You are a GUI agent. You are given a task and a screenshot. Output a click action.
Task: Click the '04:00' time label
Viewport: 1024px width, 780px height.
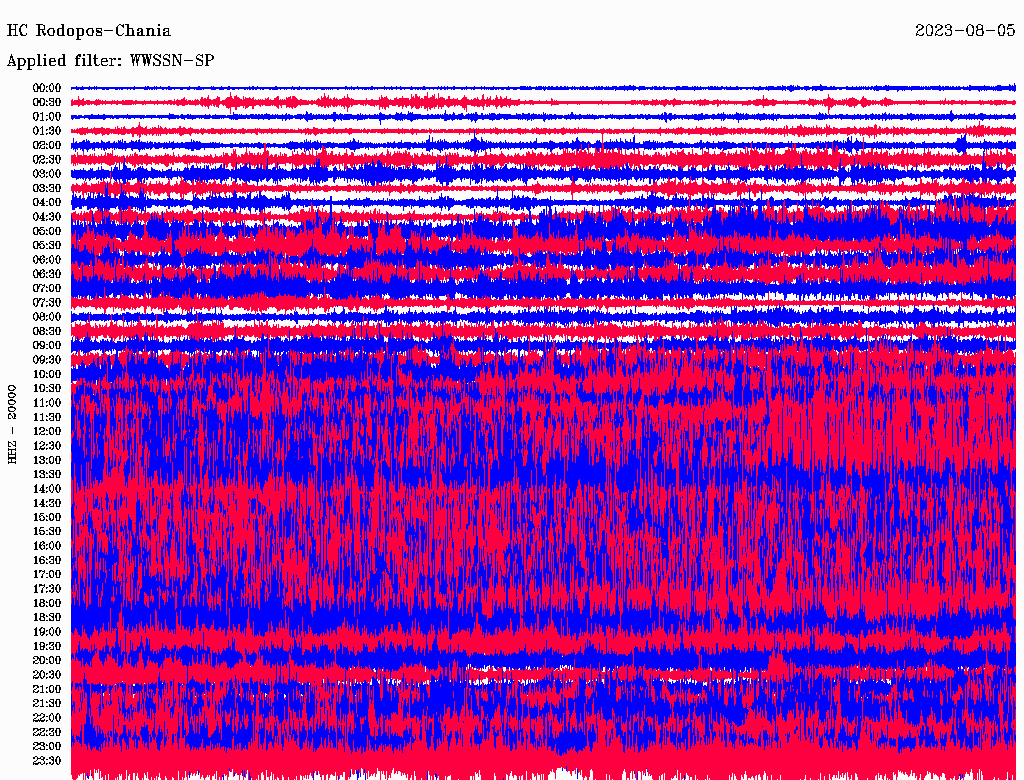47,203
